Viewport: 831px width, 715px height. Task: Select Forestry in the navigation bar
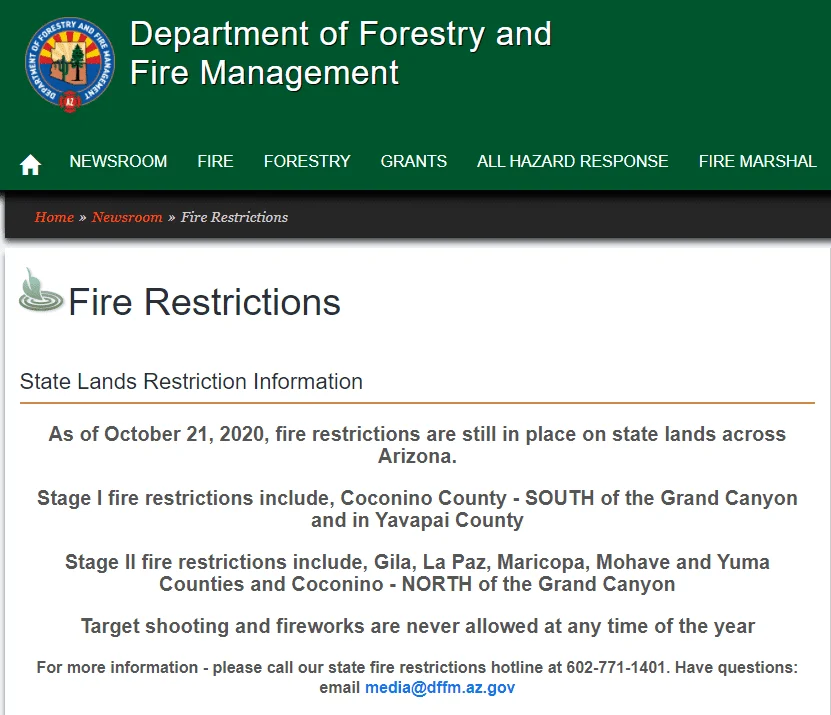[307, 161]
